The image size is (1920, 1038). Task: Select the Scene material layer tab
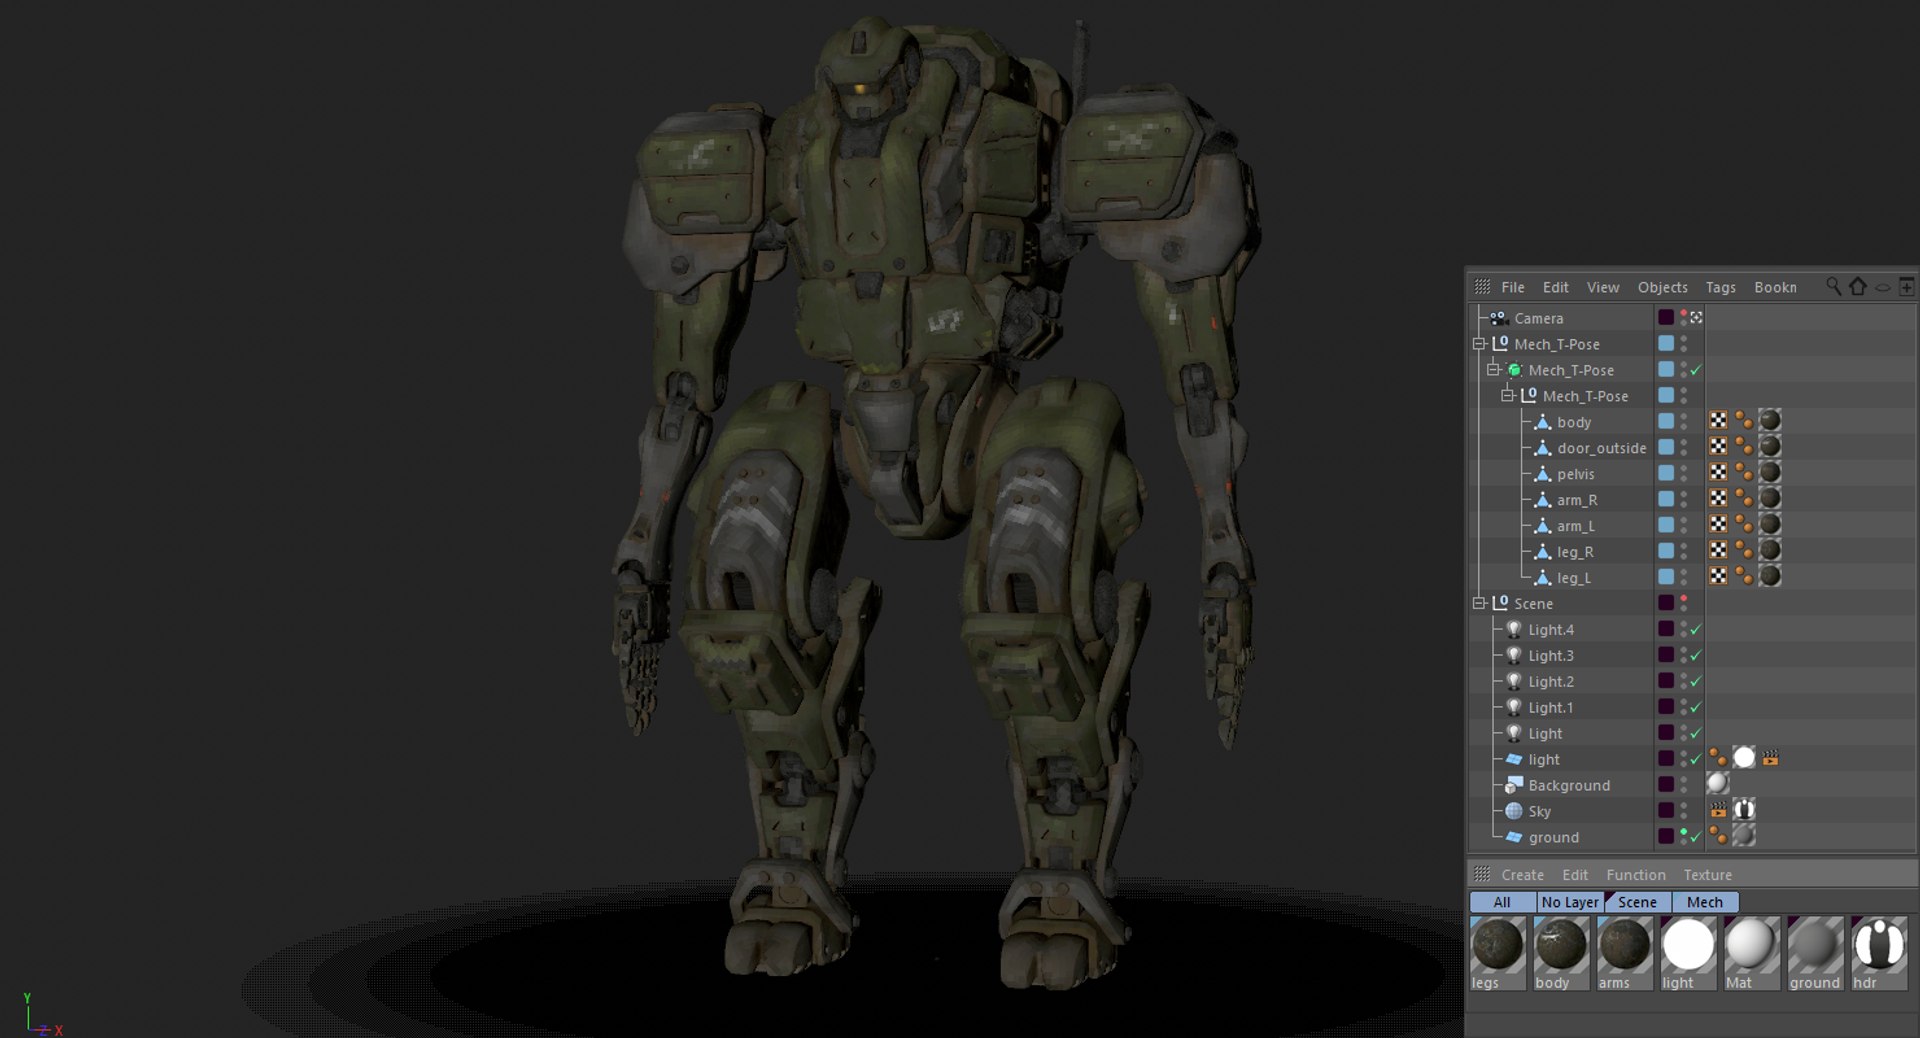1638,902
